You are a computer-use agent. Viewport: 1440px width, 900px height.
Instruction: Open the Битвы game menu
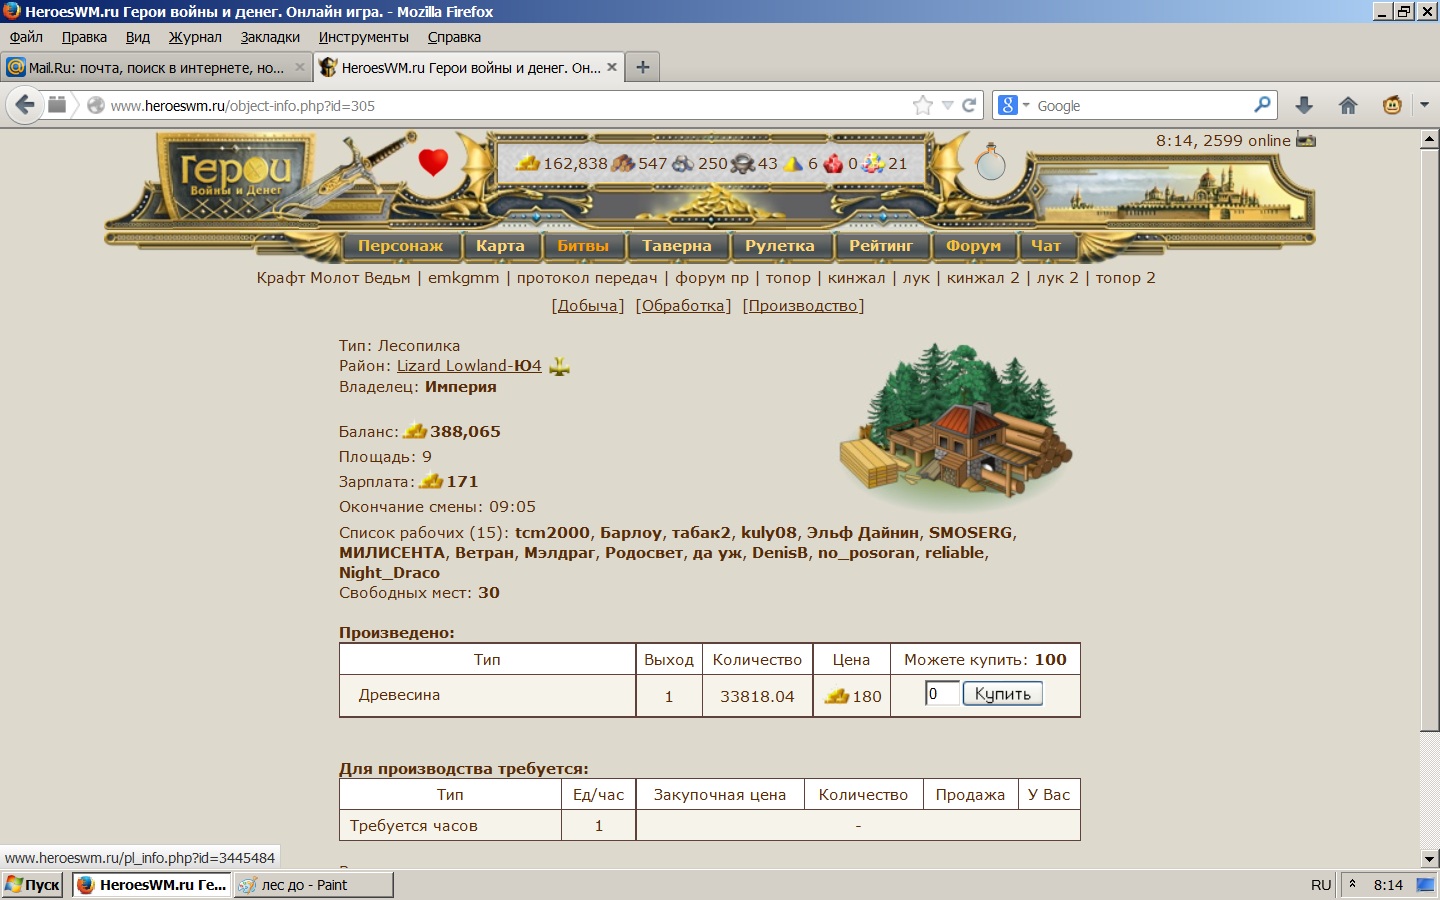(583, 246)
